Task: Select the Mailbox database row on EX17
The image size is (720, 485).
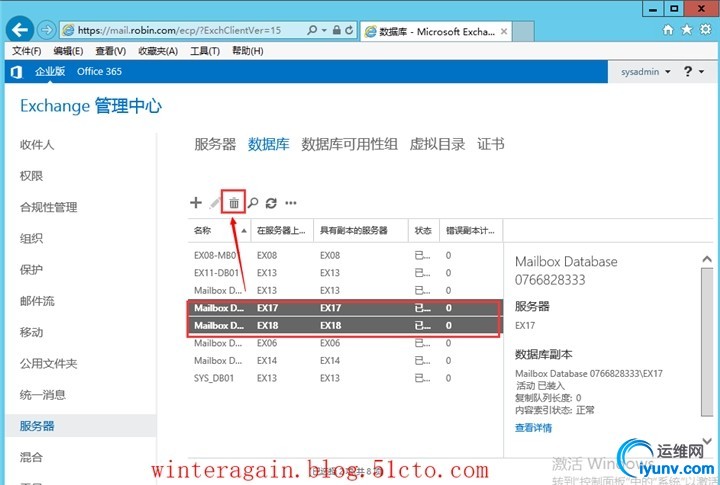Action: pos(345,308)
